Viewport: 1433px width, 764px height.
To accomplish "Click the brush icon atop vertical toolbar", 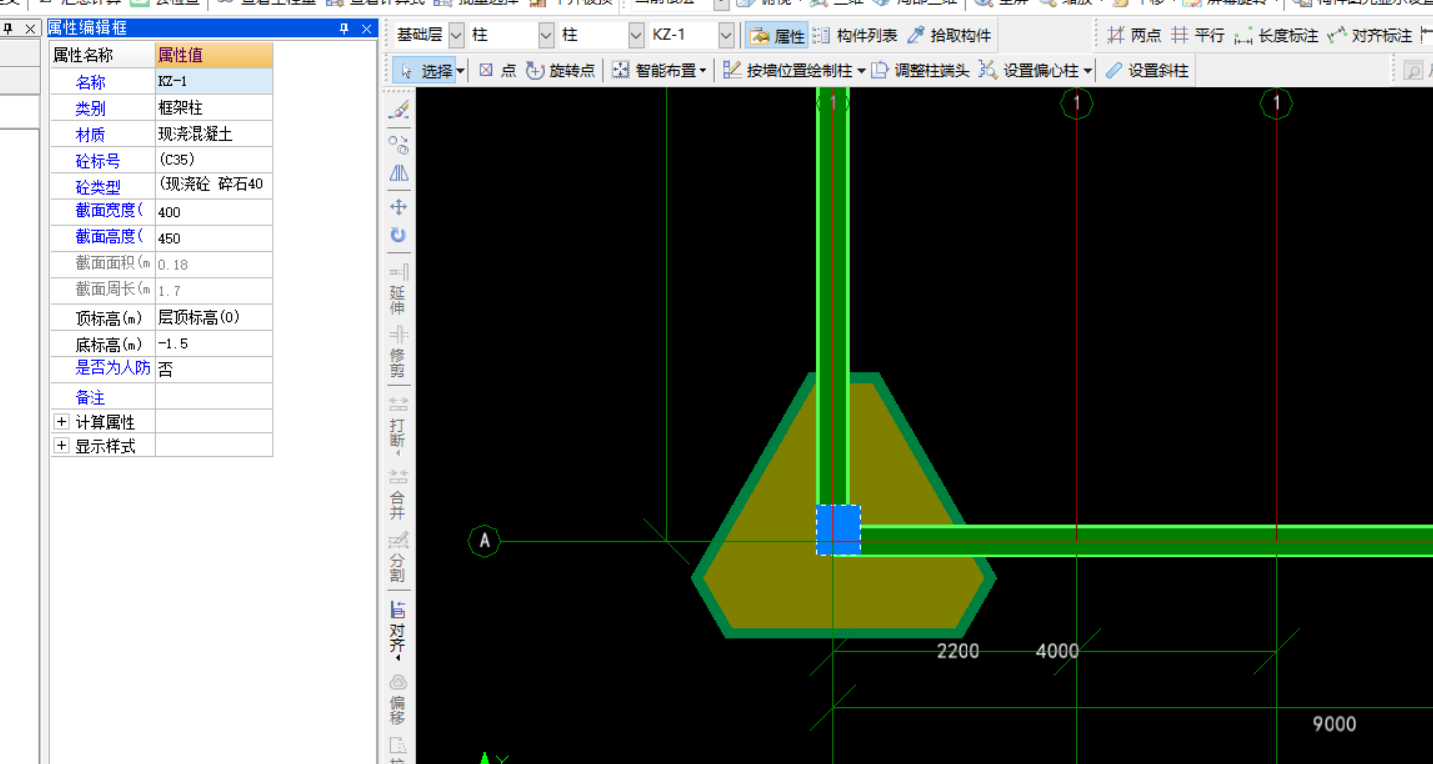I will [398, 111].
